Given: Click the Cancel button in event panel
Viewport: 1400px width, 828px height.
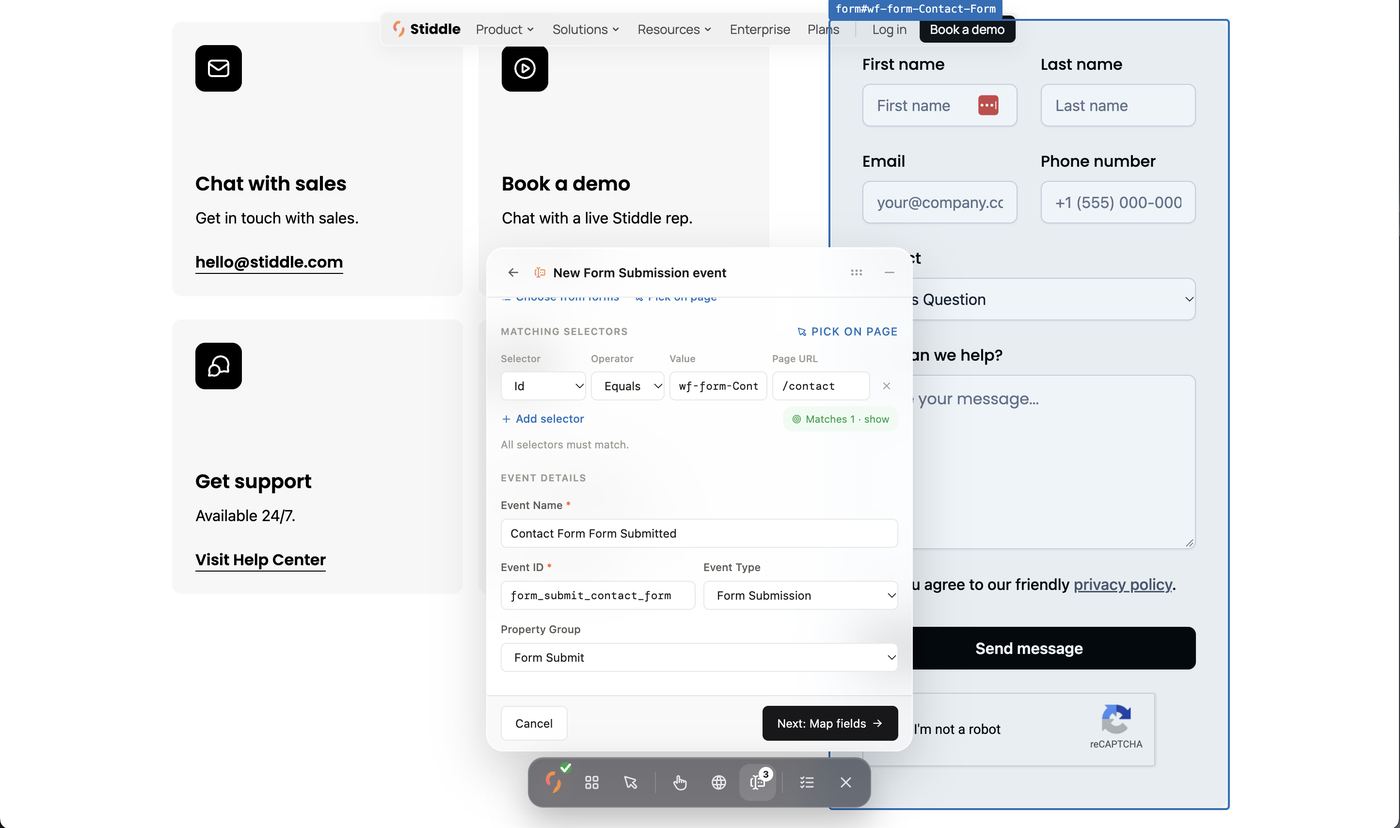Looking at the screenshot, I should pos(534,723).
